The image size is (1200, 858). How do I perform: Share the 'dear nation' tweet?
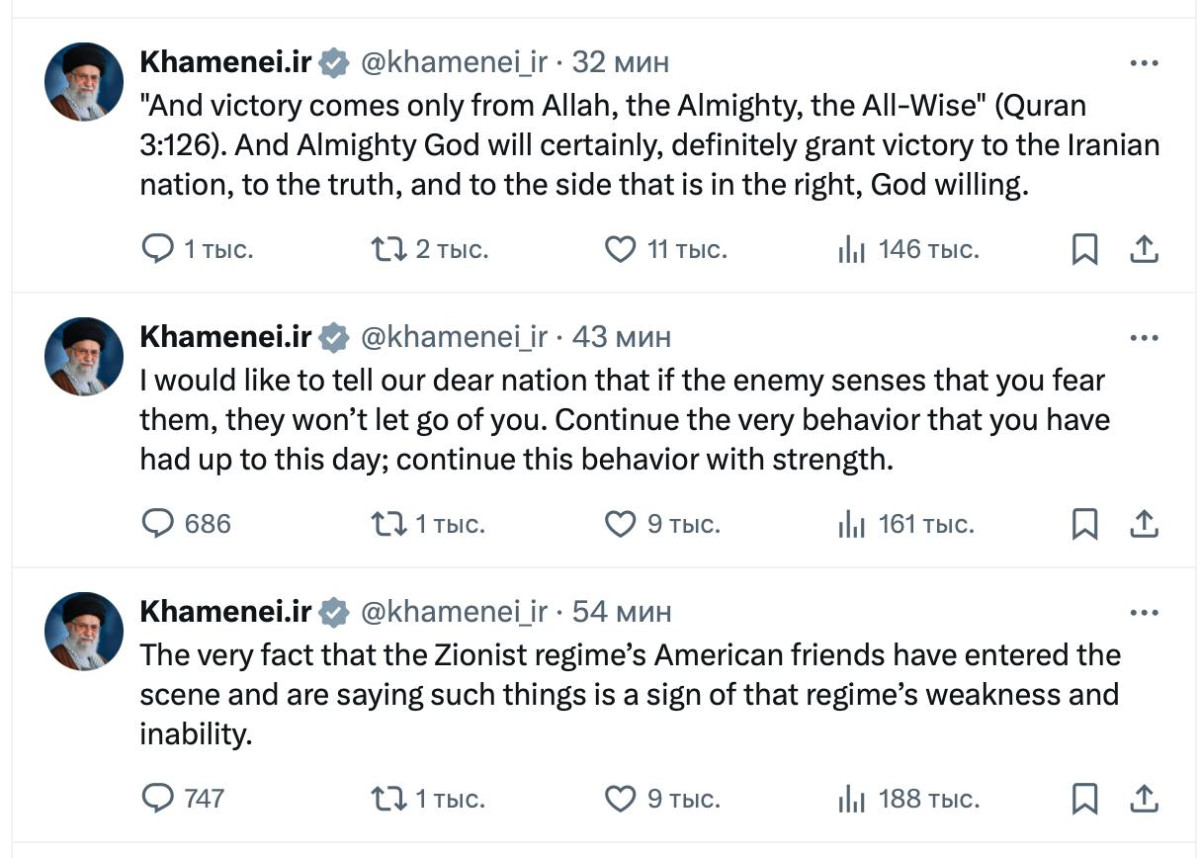pyautogui.click(x=1143, y=523)
